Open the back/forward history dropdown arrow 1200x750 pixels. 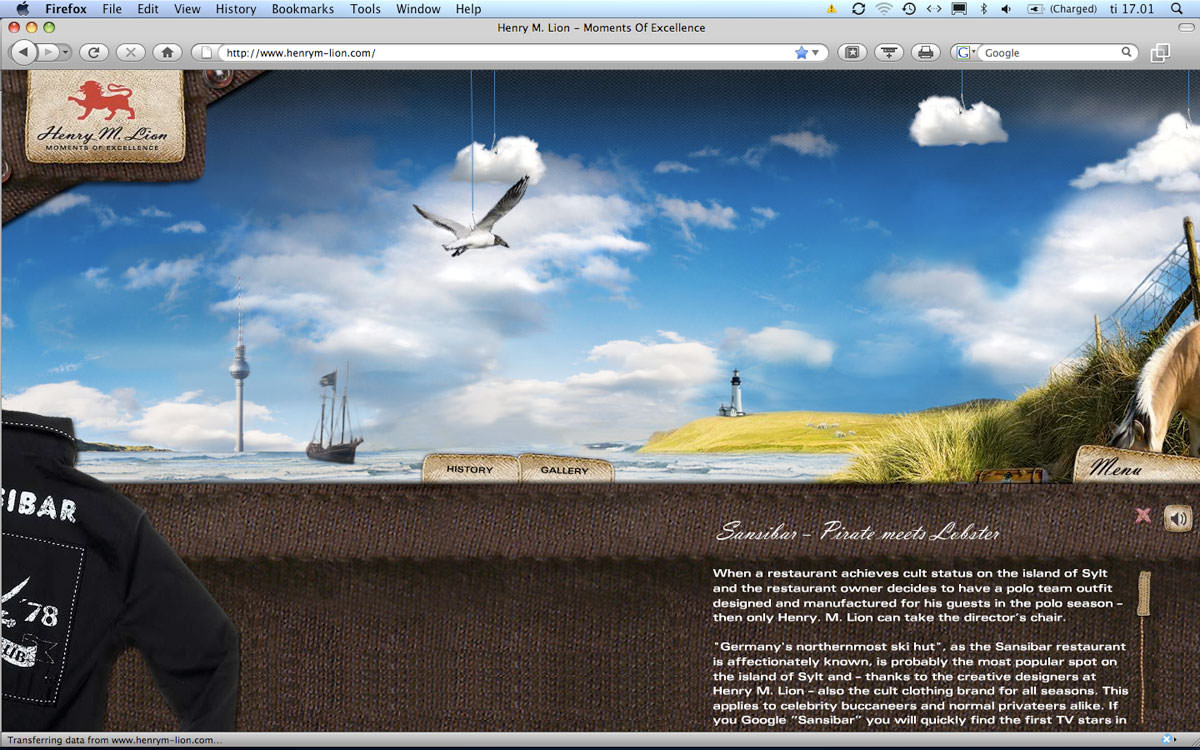point(65,52)
